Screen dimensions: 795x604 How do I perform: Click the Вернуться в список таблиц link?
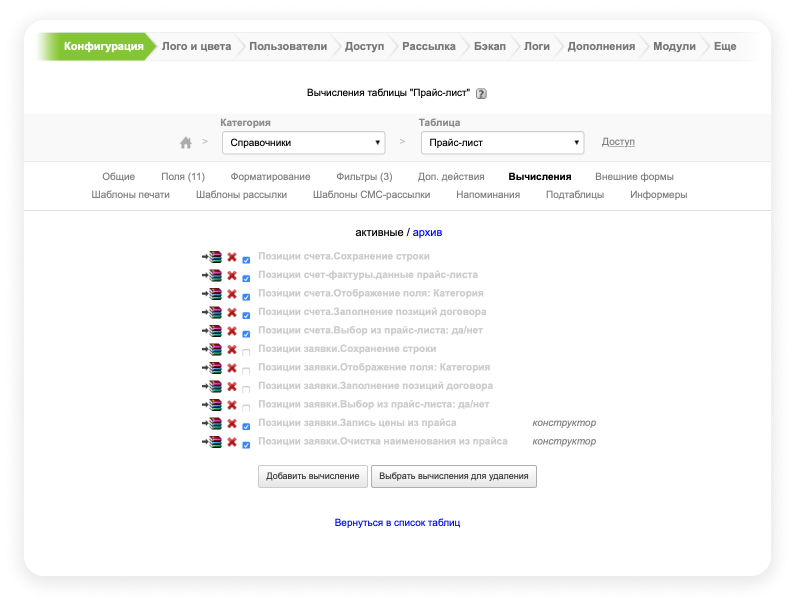[x=397, y=522]
